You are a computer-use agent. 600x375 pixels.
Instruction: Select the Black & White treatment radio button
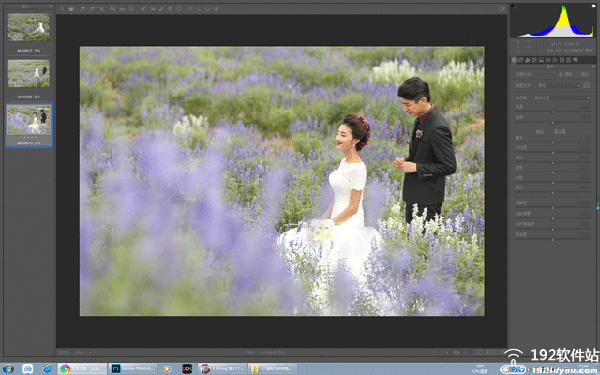578,75
